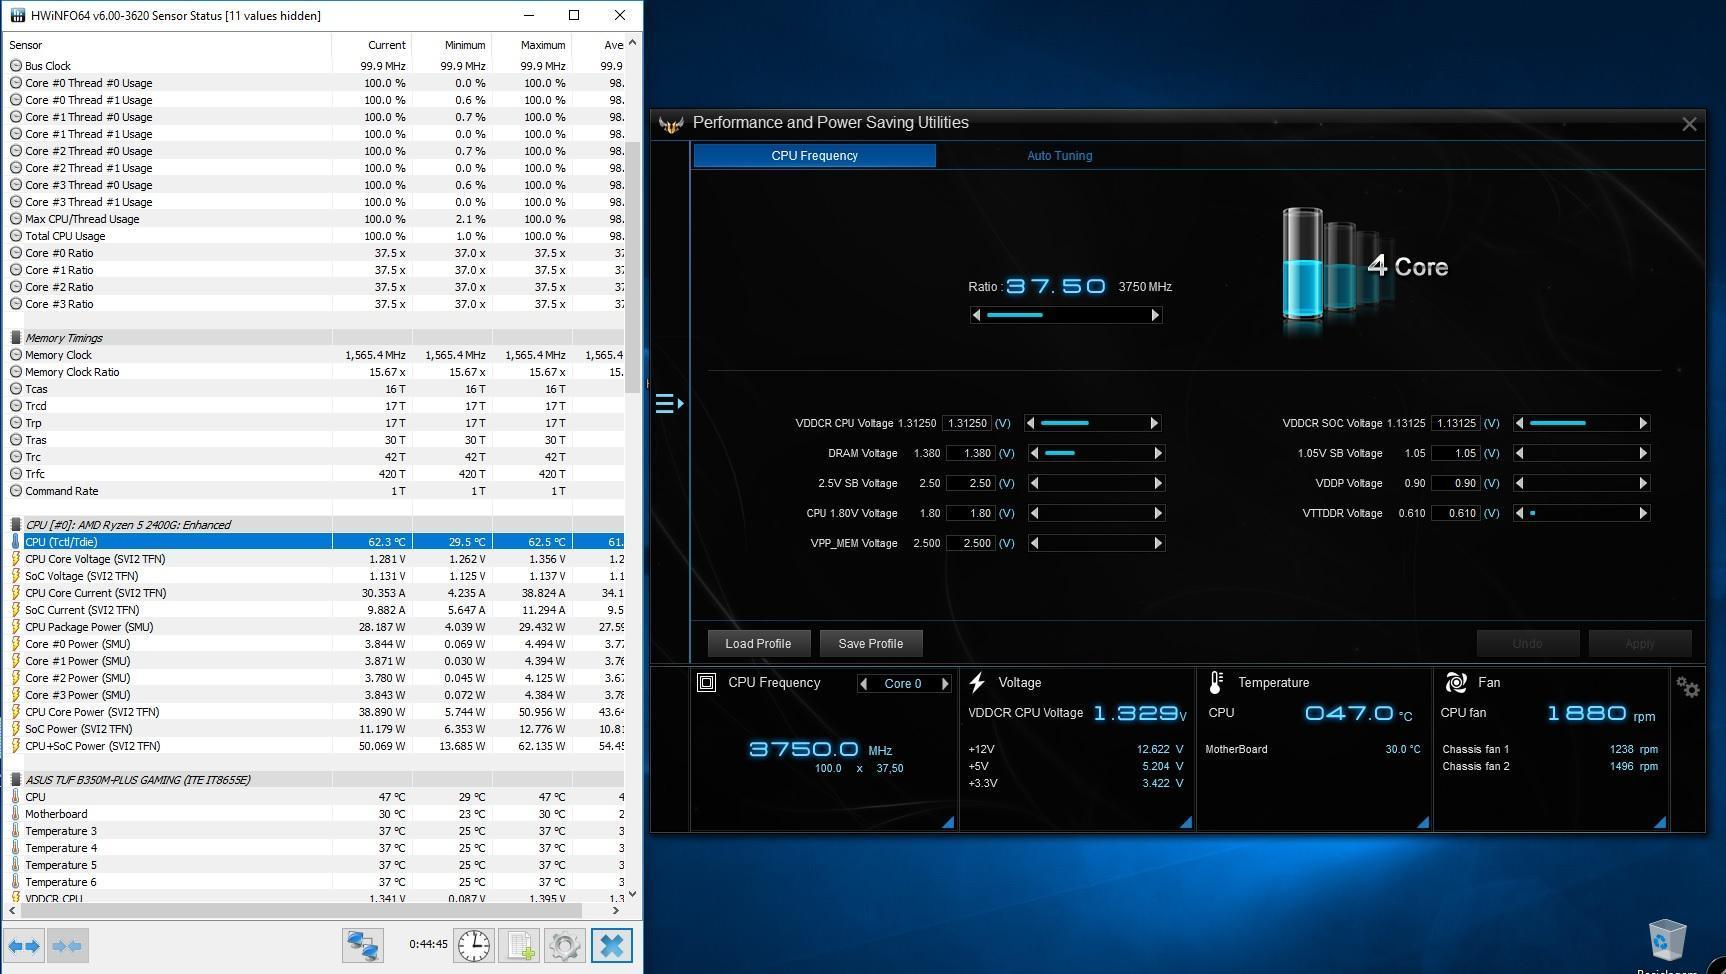Click VTTDDR Voltage 0.610 input field
Screen dimensions: 1726x974
tap(1456, 513)
